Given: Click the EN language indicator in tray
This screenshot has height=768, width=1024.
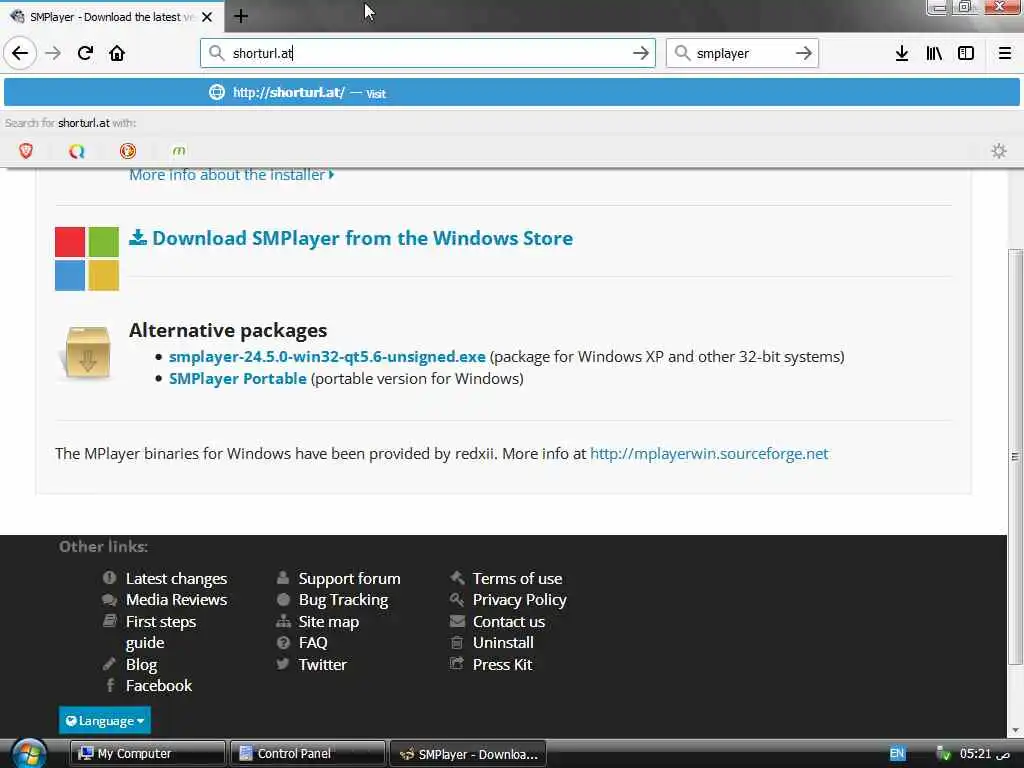Looking at the screenshot, I should [x=897, y=753].
